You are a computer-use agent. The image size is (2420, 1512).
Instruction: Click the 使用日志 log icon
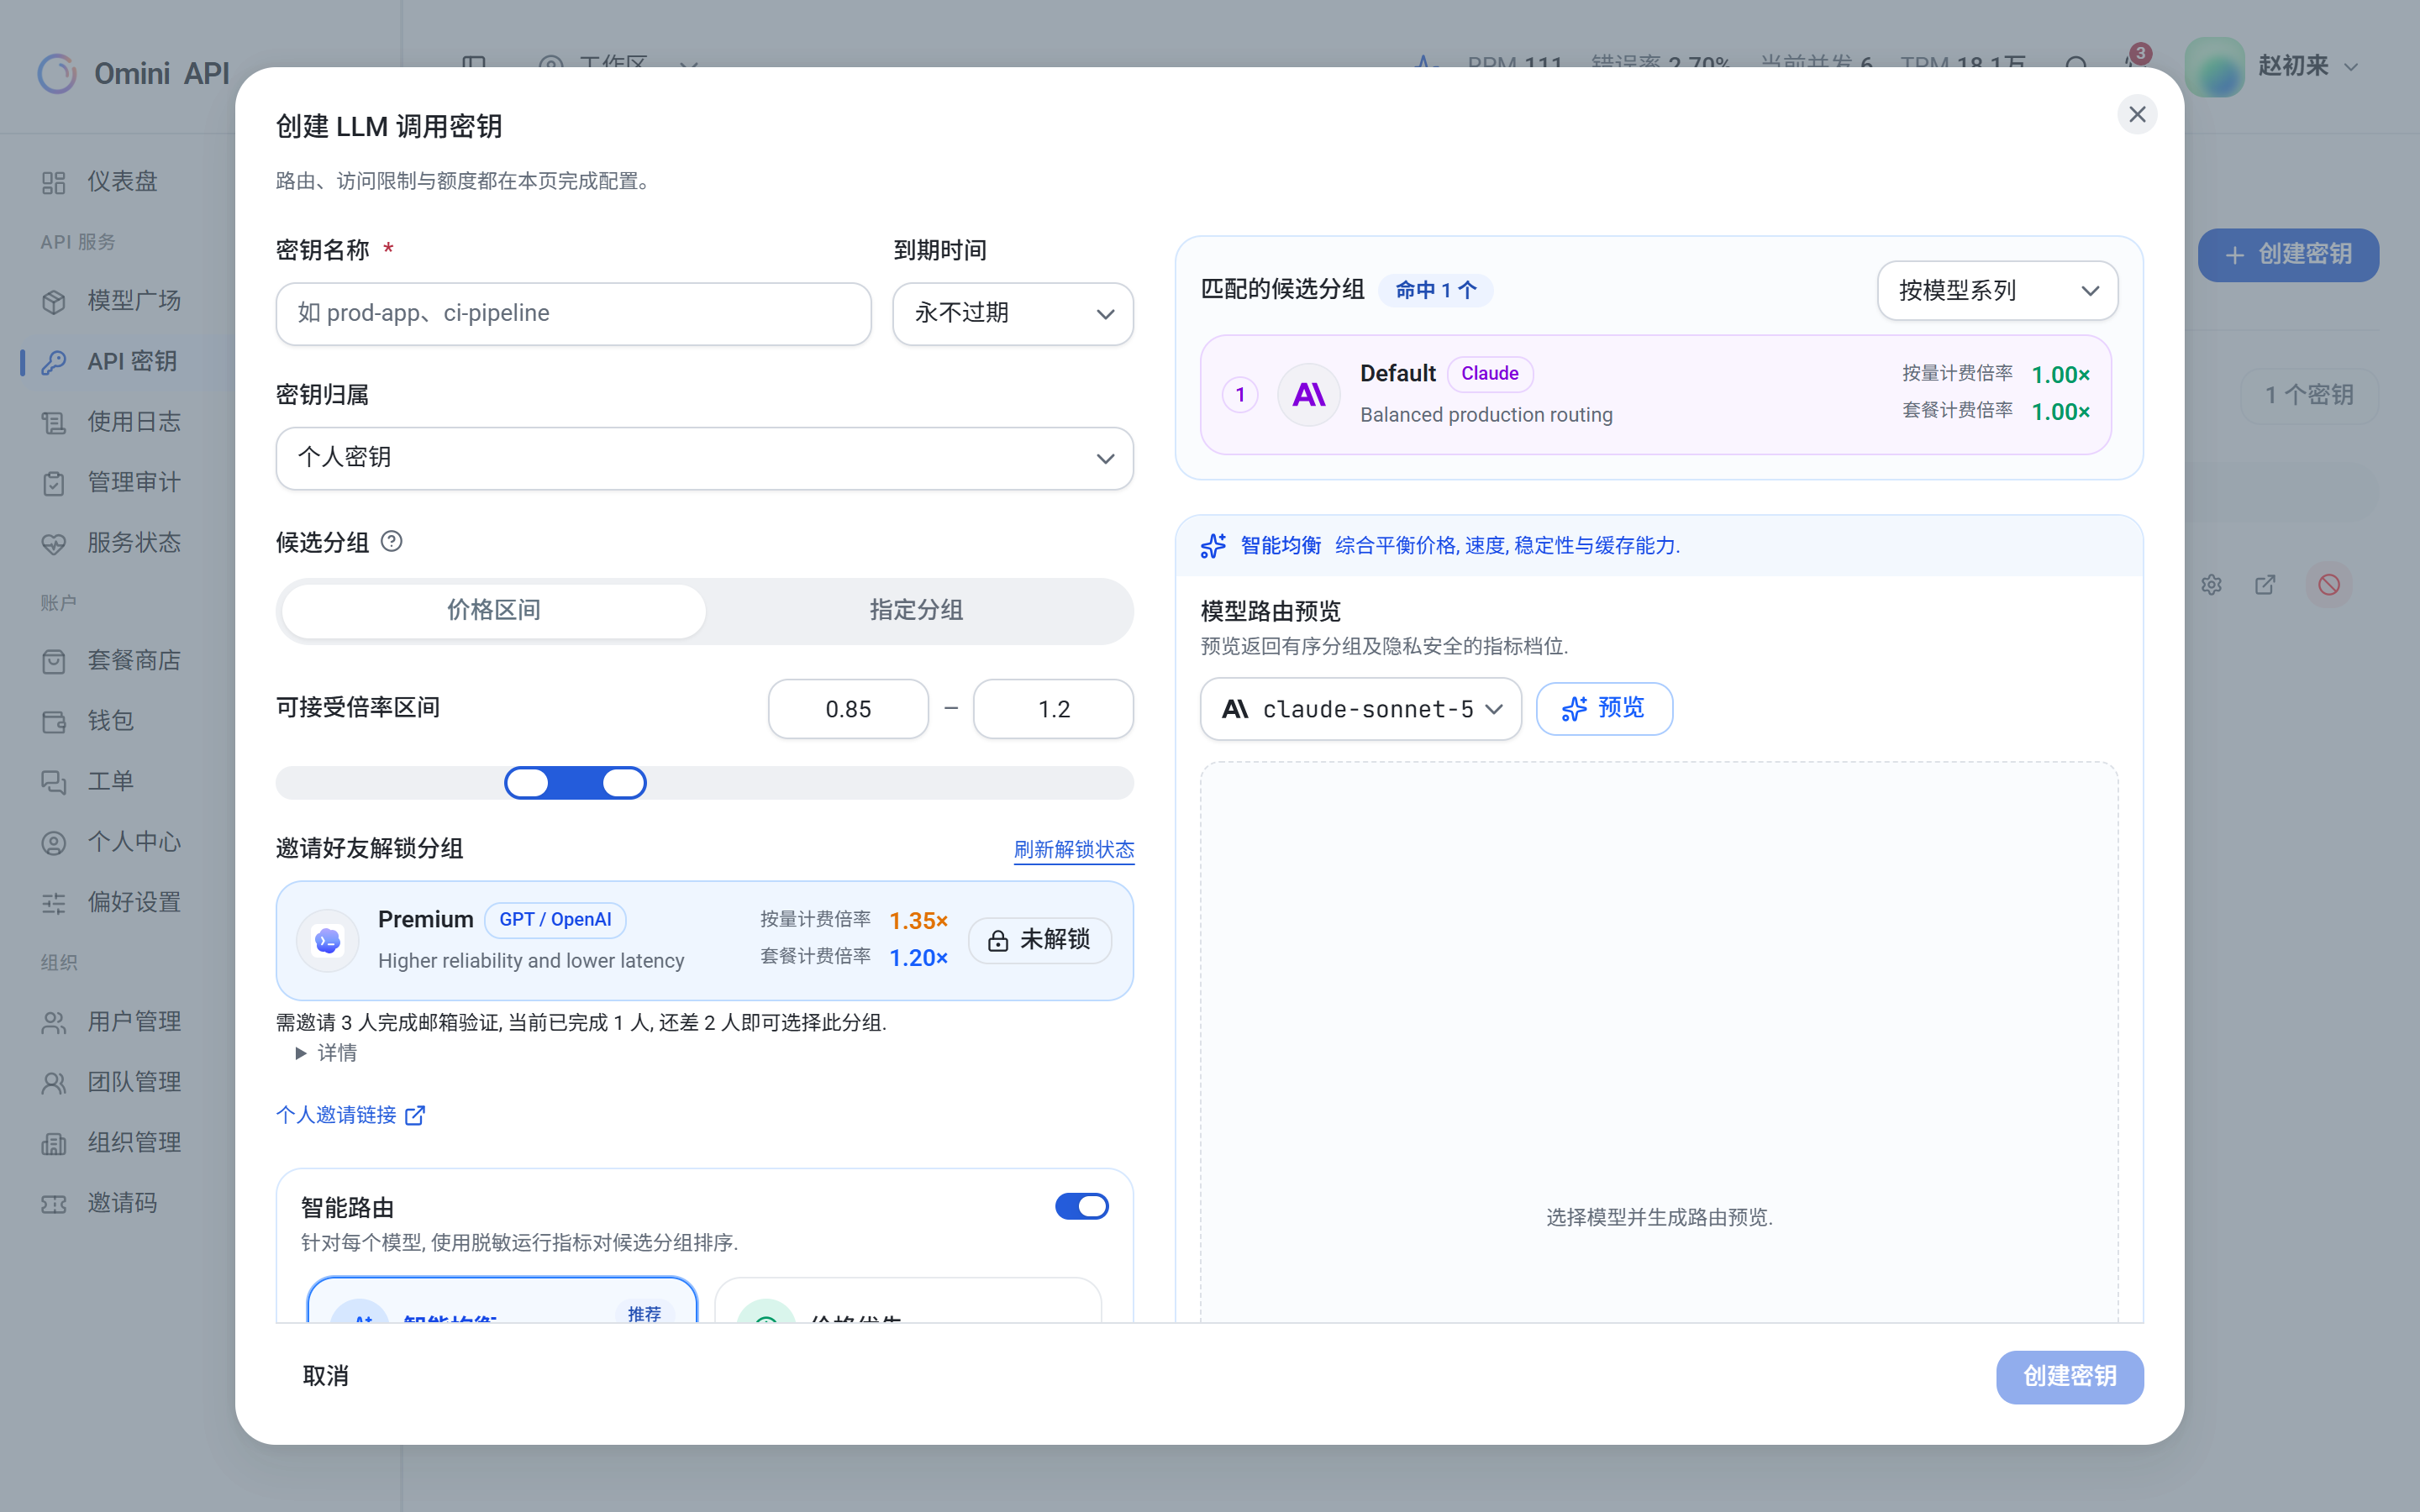[x=54, y=423]
